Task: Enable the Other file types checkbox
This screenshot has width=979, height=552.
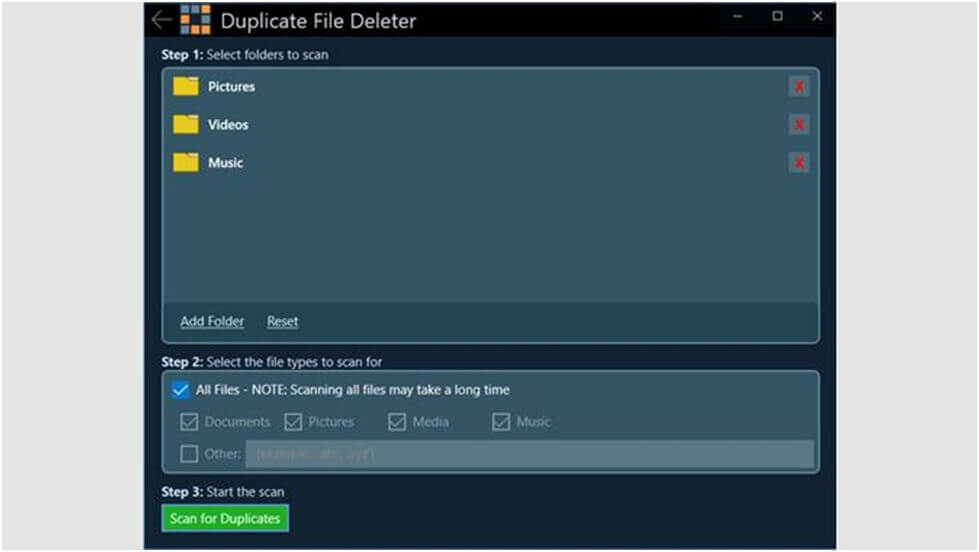Action: 189,454
